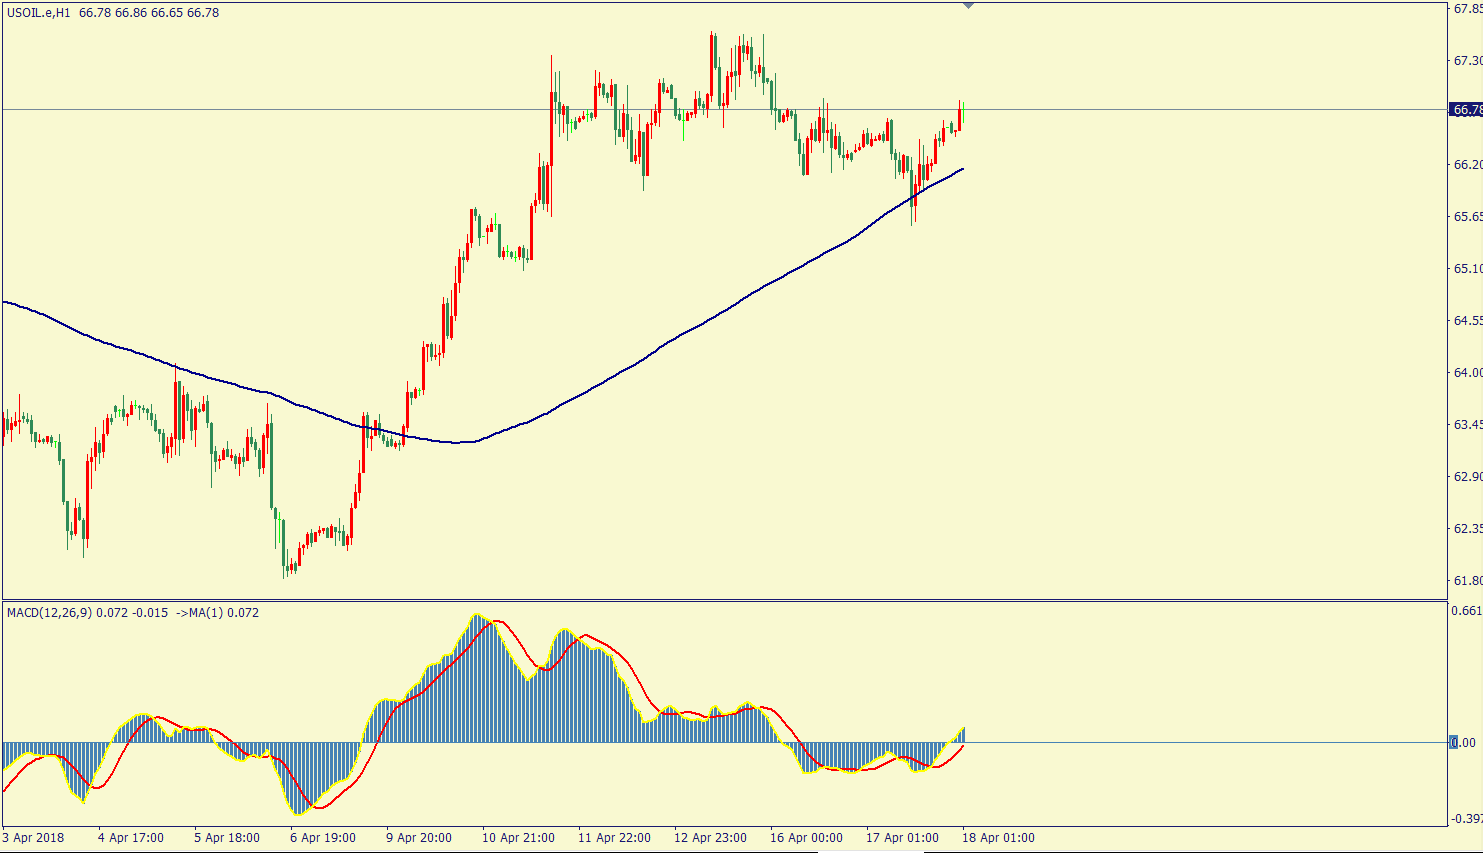Click the 12 Apr 23:00 time label
Image resolution: width=1483 pixels, height=853 pixels.
710,838
